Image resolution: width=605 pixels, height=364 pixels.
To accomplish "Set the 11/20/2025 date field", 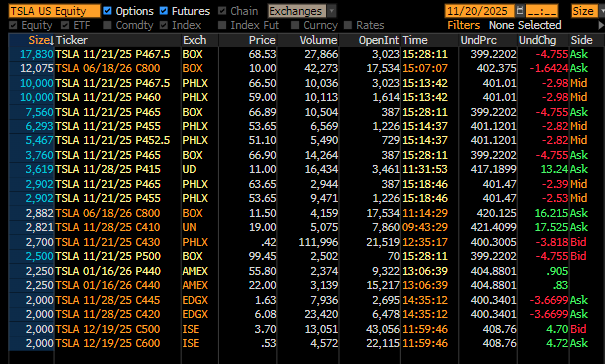I will [x=480, y=11].
